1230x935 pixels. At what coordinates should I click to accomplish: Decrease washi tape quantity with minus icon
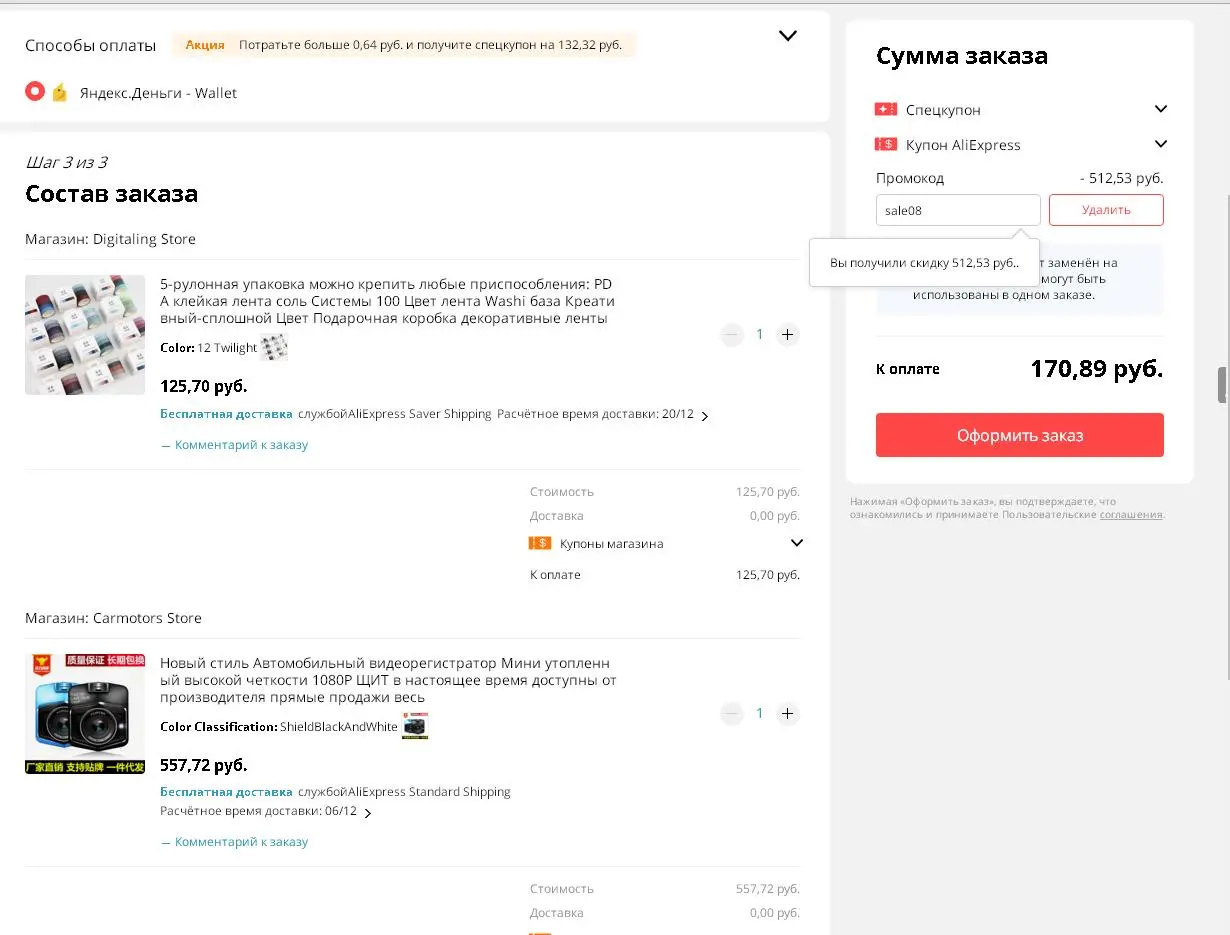(732, 335)
